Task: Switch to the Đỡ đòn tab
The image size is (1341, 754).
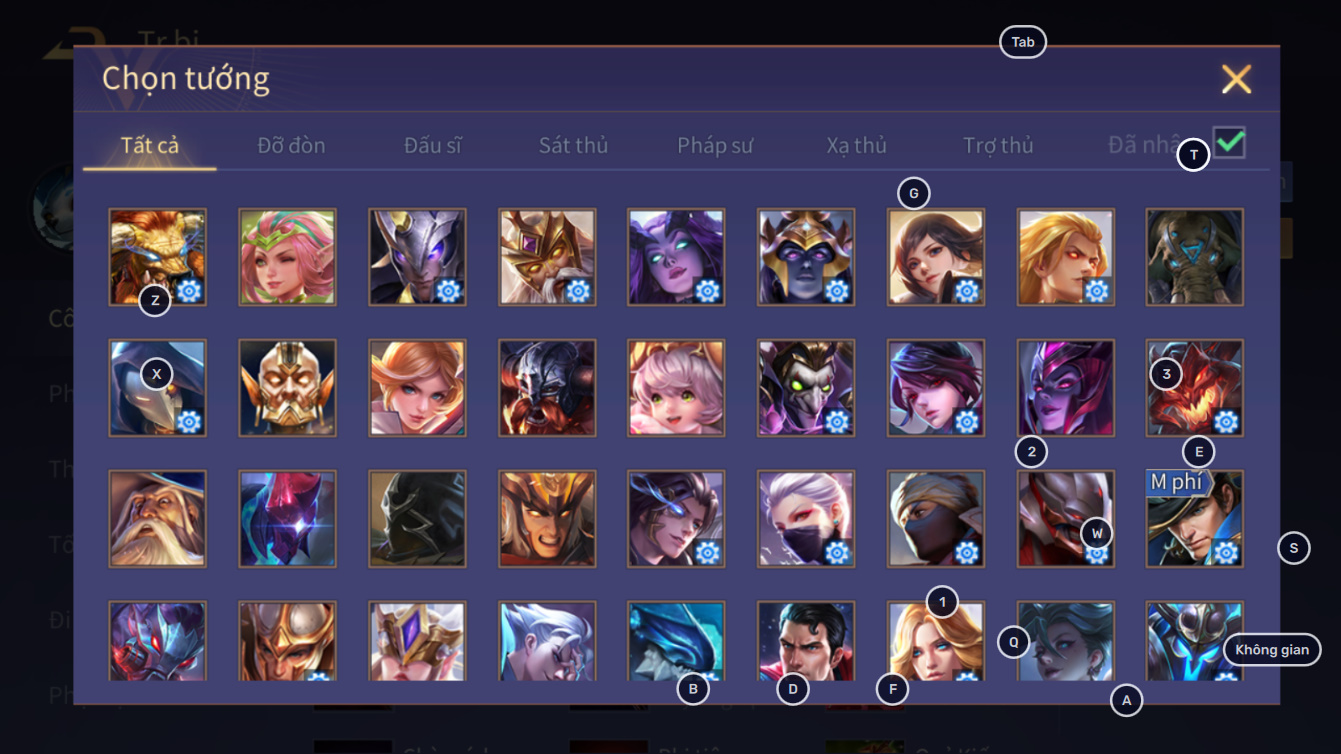Action: [x=291, y=145]
